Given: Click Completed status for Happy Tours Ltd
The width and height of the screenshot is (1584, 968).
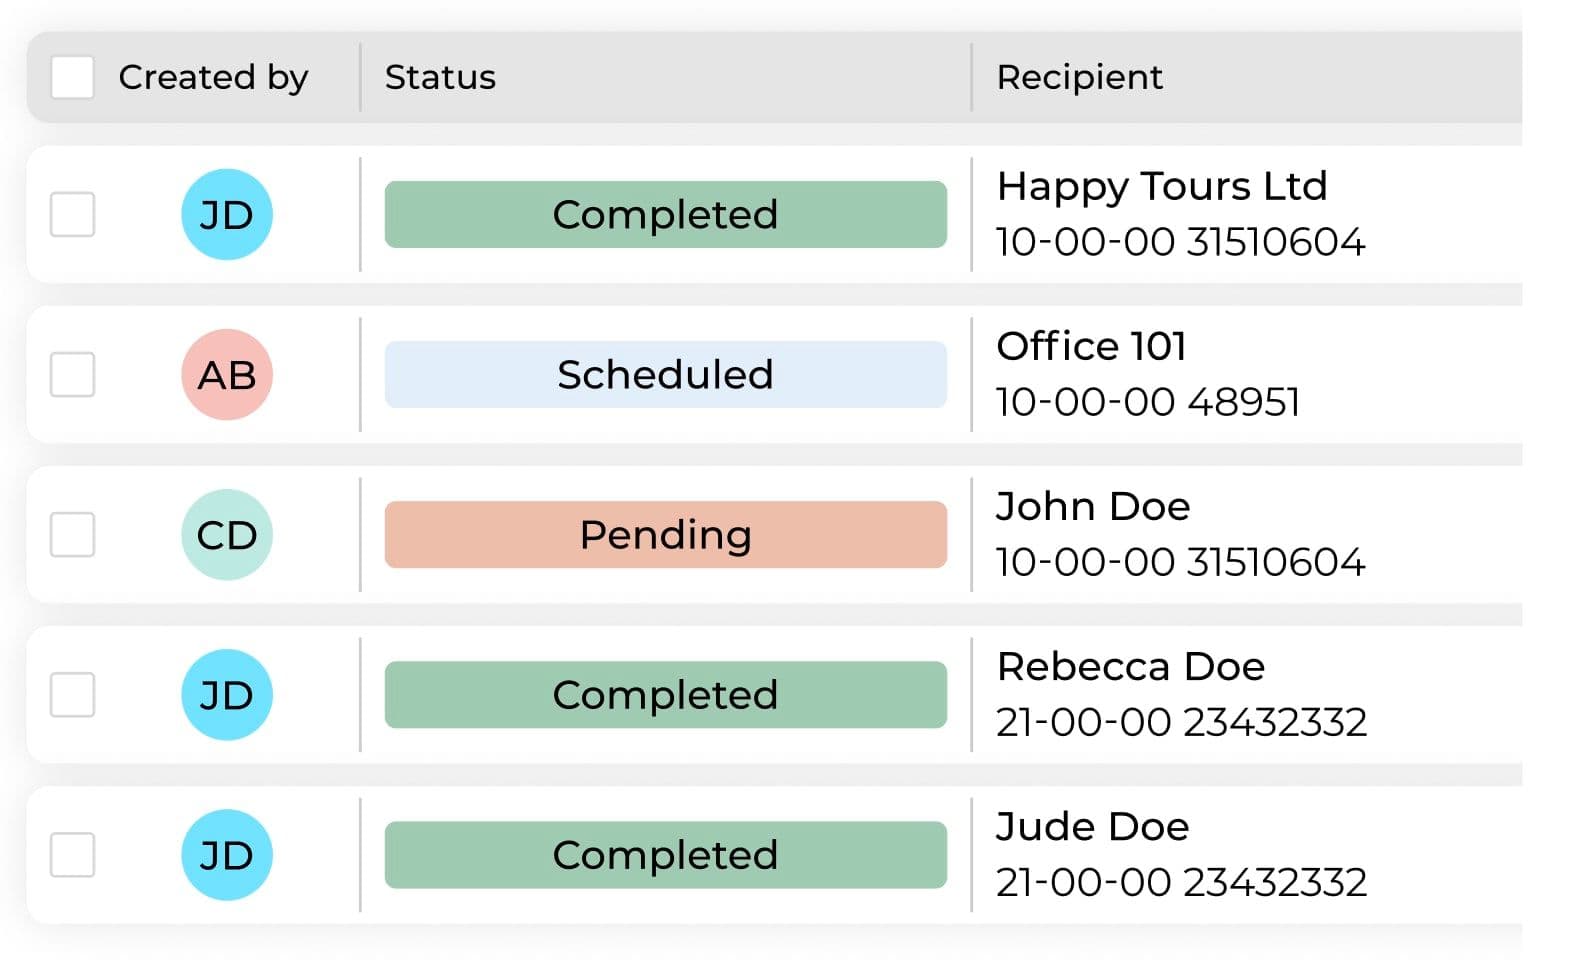Looking at the screenshot, I should click(665, 215).
